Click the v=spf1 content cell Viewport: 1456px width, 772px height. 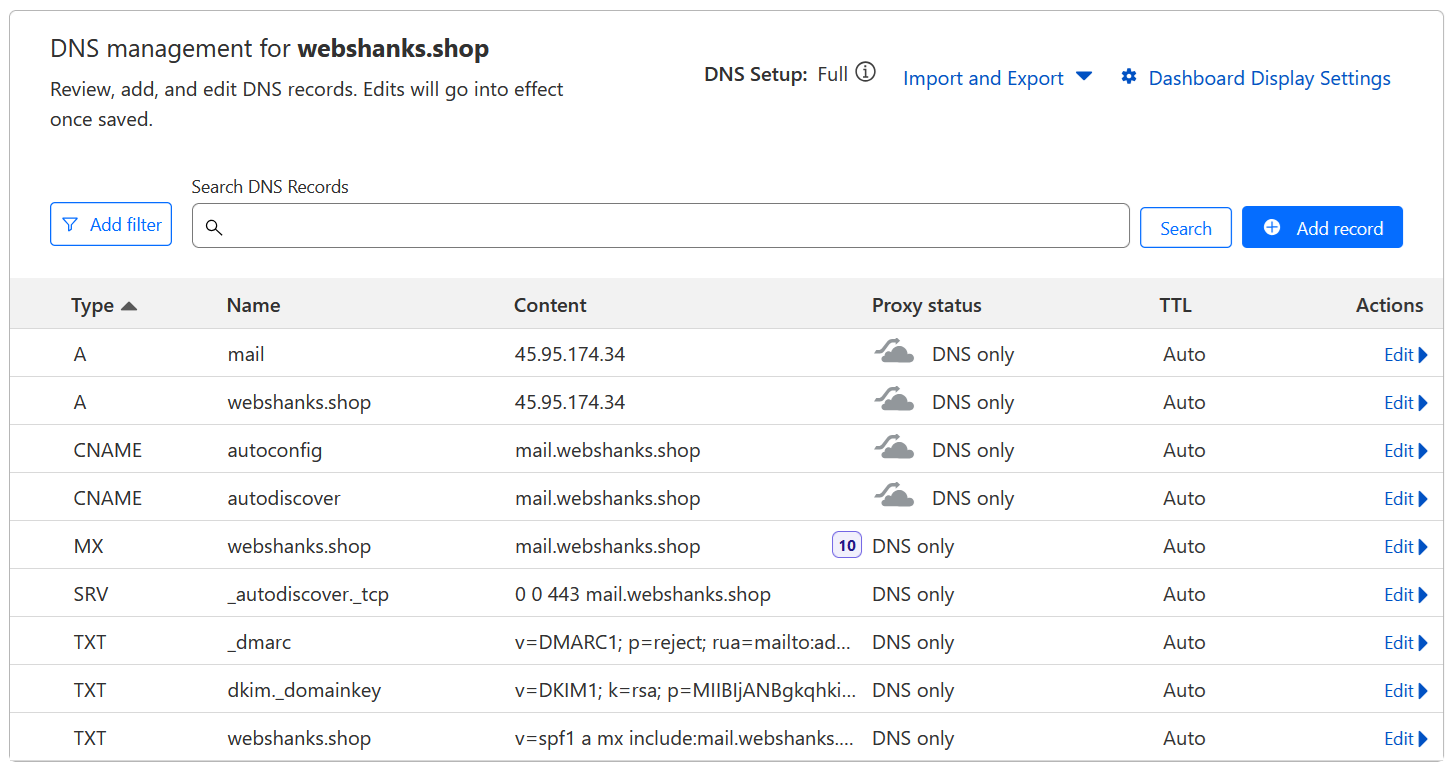[685, 738]
